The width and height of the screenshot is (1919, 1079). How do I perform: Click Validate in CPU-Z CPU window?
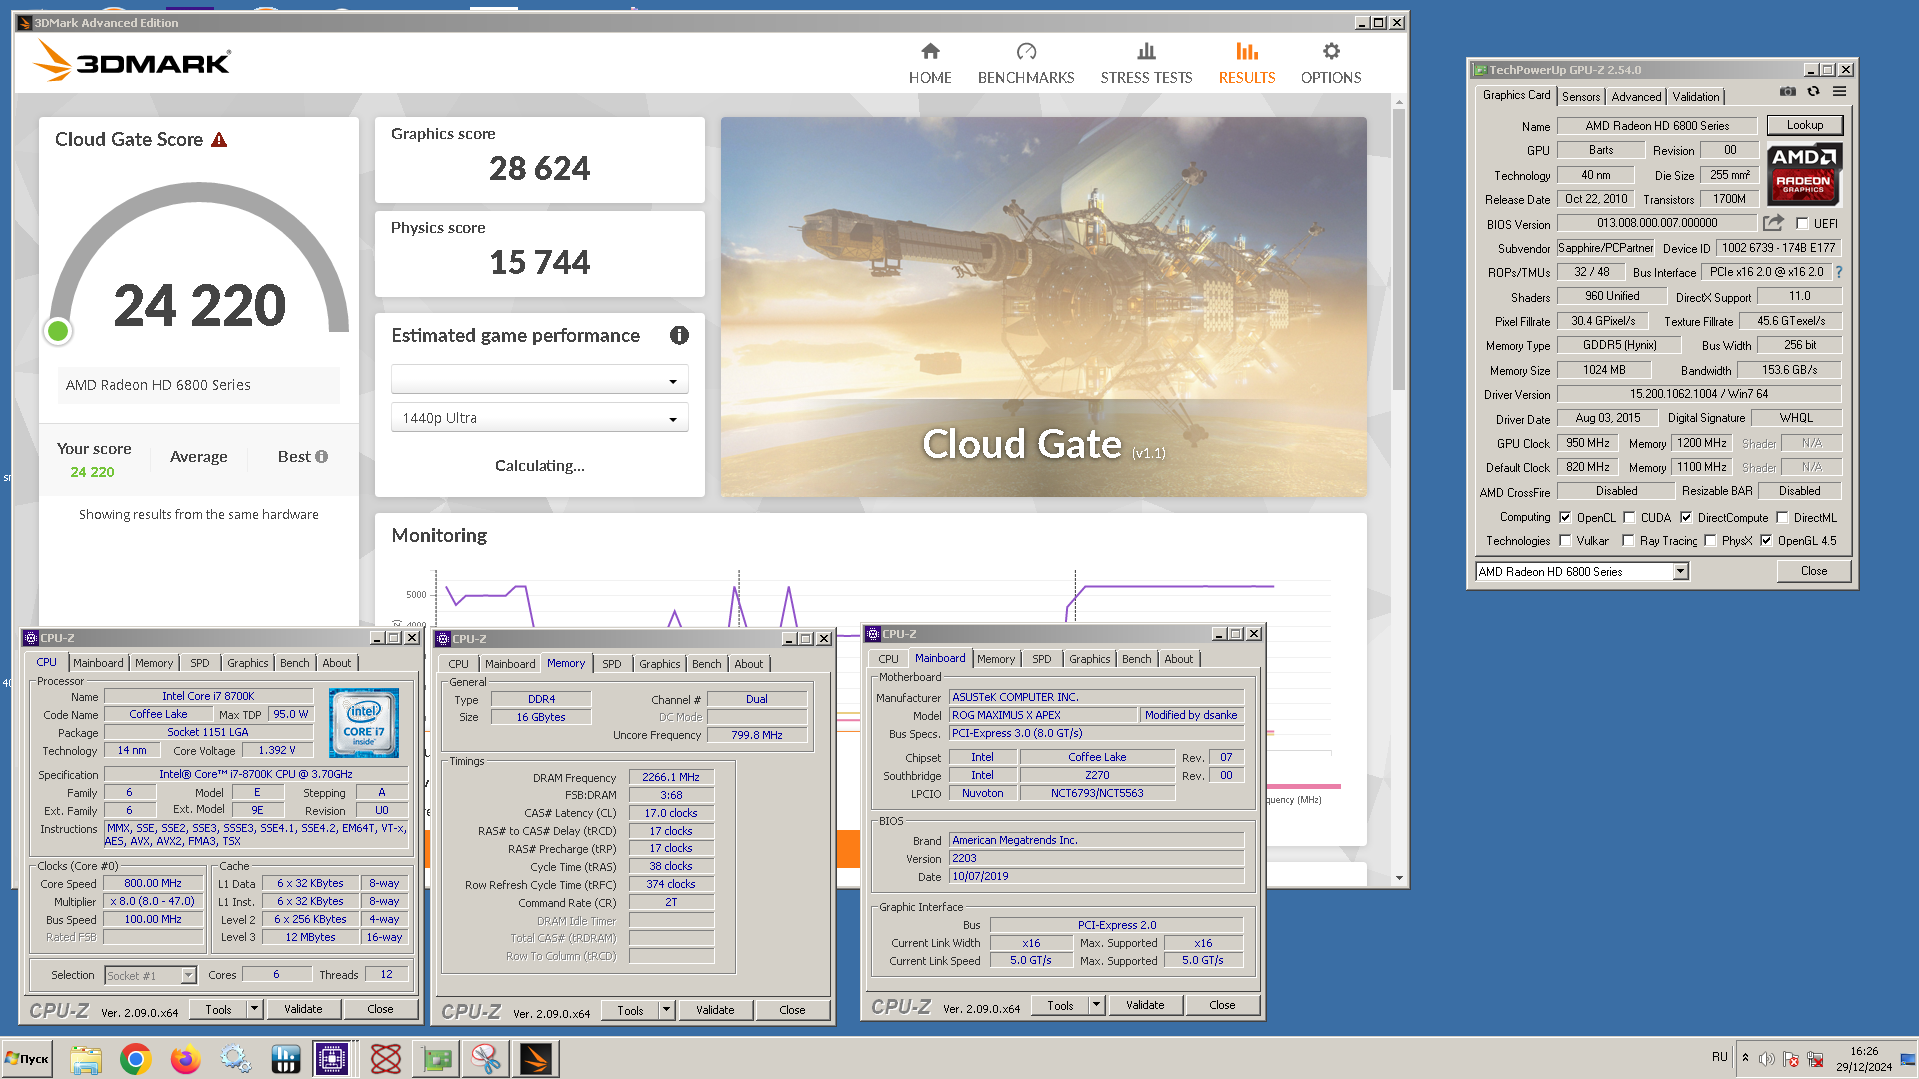[x=303, y=1009]
